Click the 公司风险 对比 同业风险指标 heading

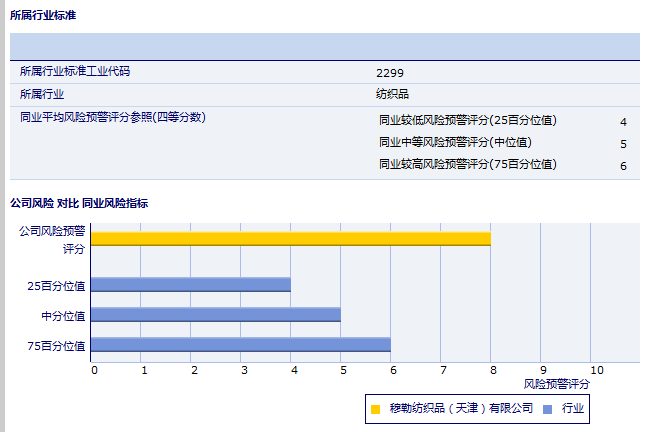coord(79,203)
